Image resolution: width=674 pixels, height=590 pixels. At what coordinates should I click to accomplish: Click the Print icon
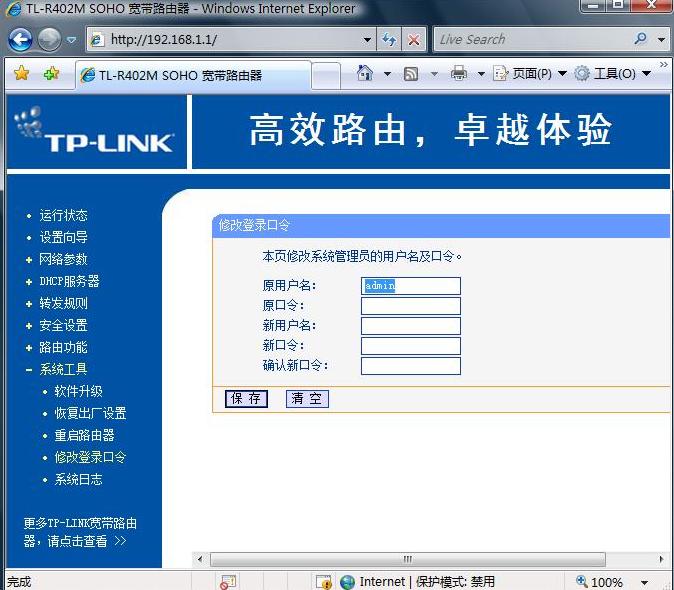pyautogui.click(x=459, y=73)
